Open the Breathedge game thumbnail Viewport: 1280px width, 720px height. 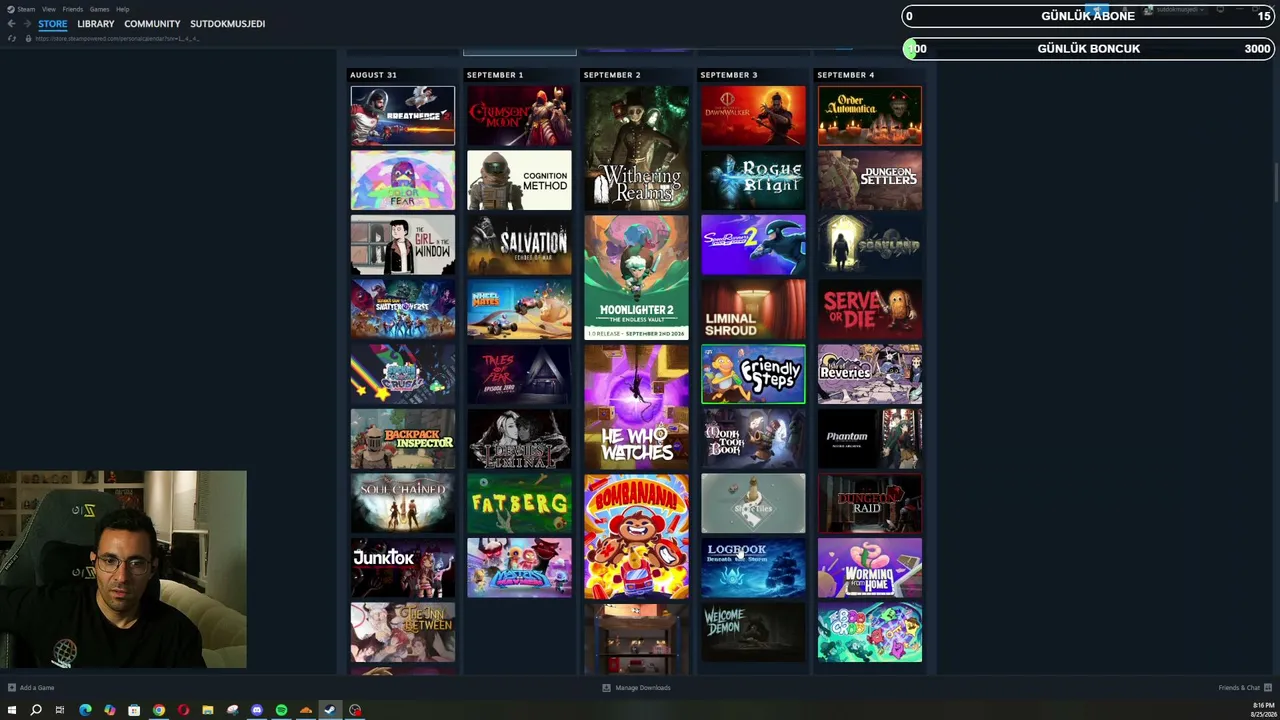[x=403, y=116]
